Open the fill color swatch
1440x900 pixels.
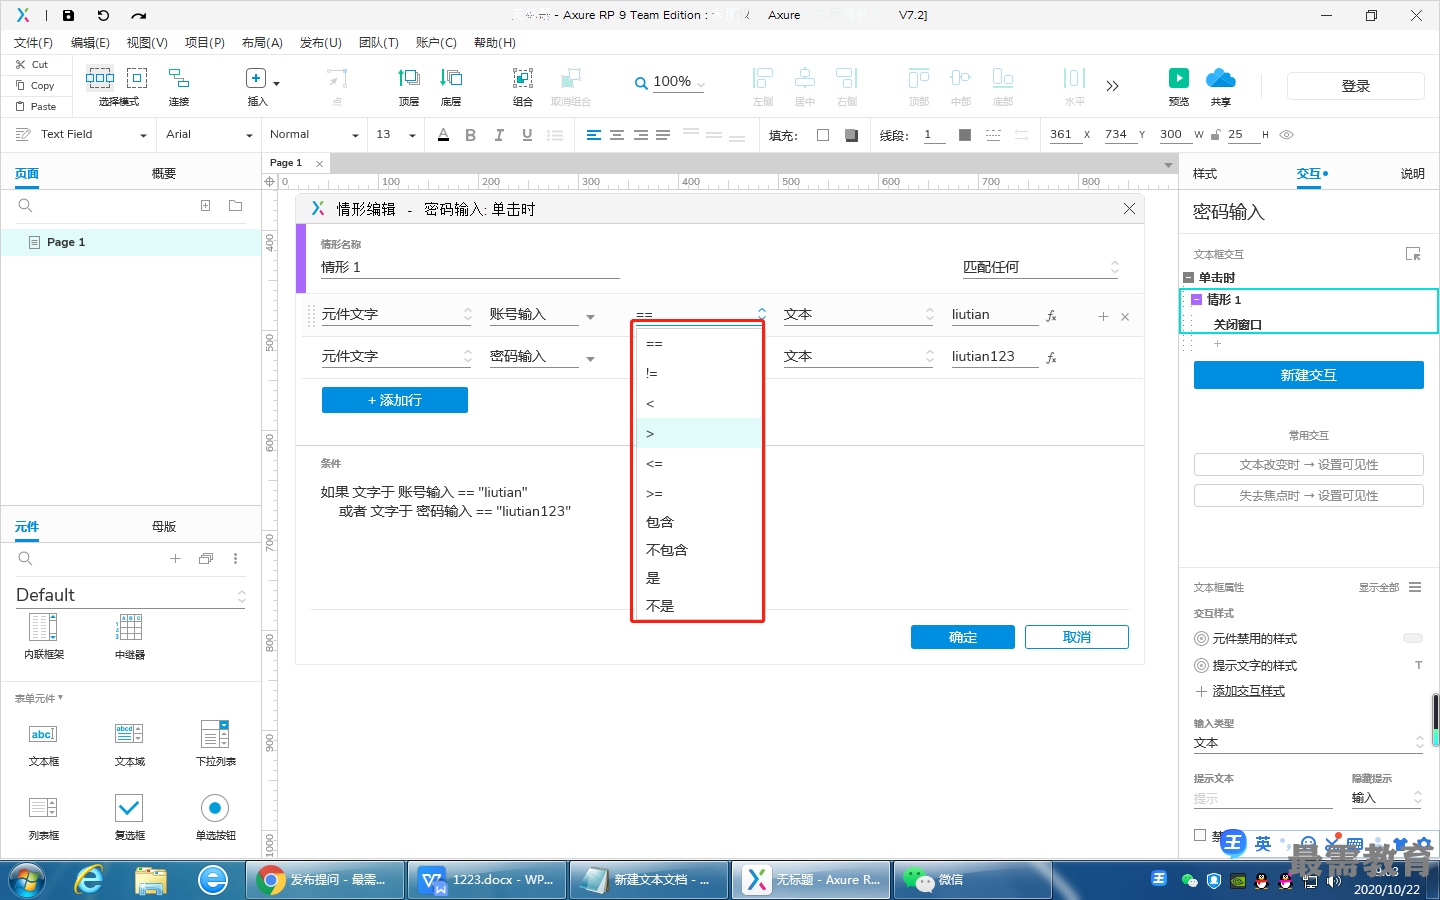pos(823,135)
